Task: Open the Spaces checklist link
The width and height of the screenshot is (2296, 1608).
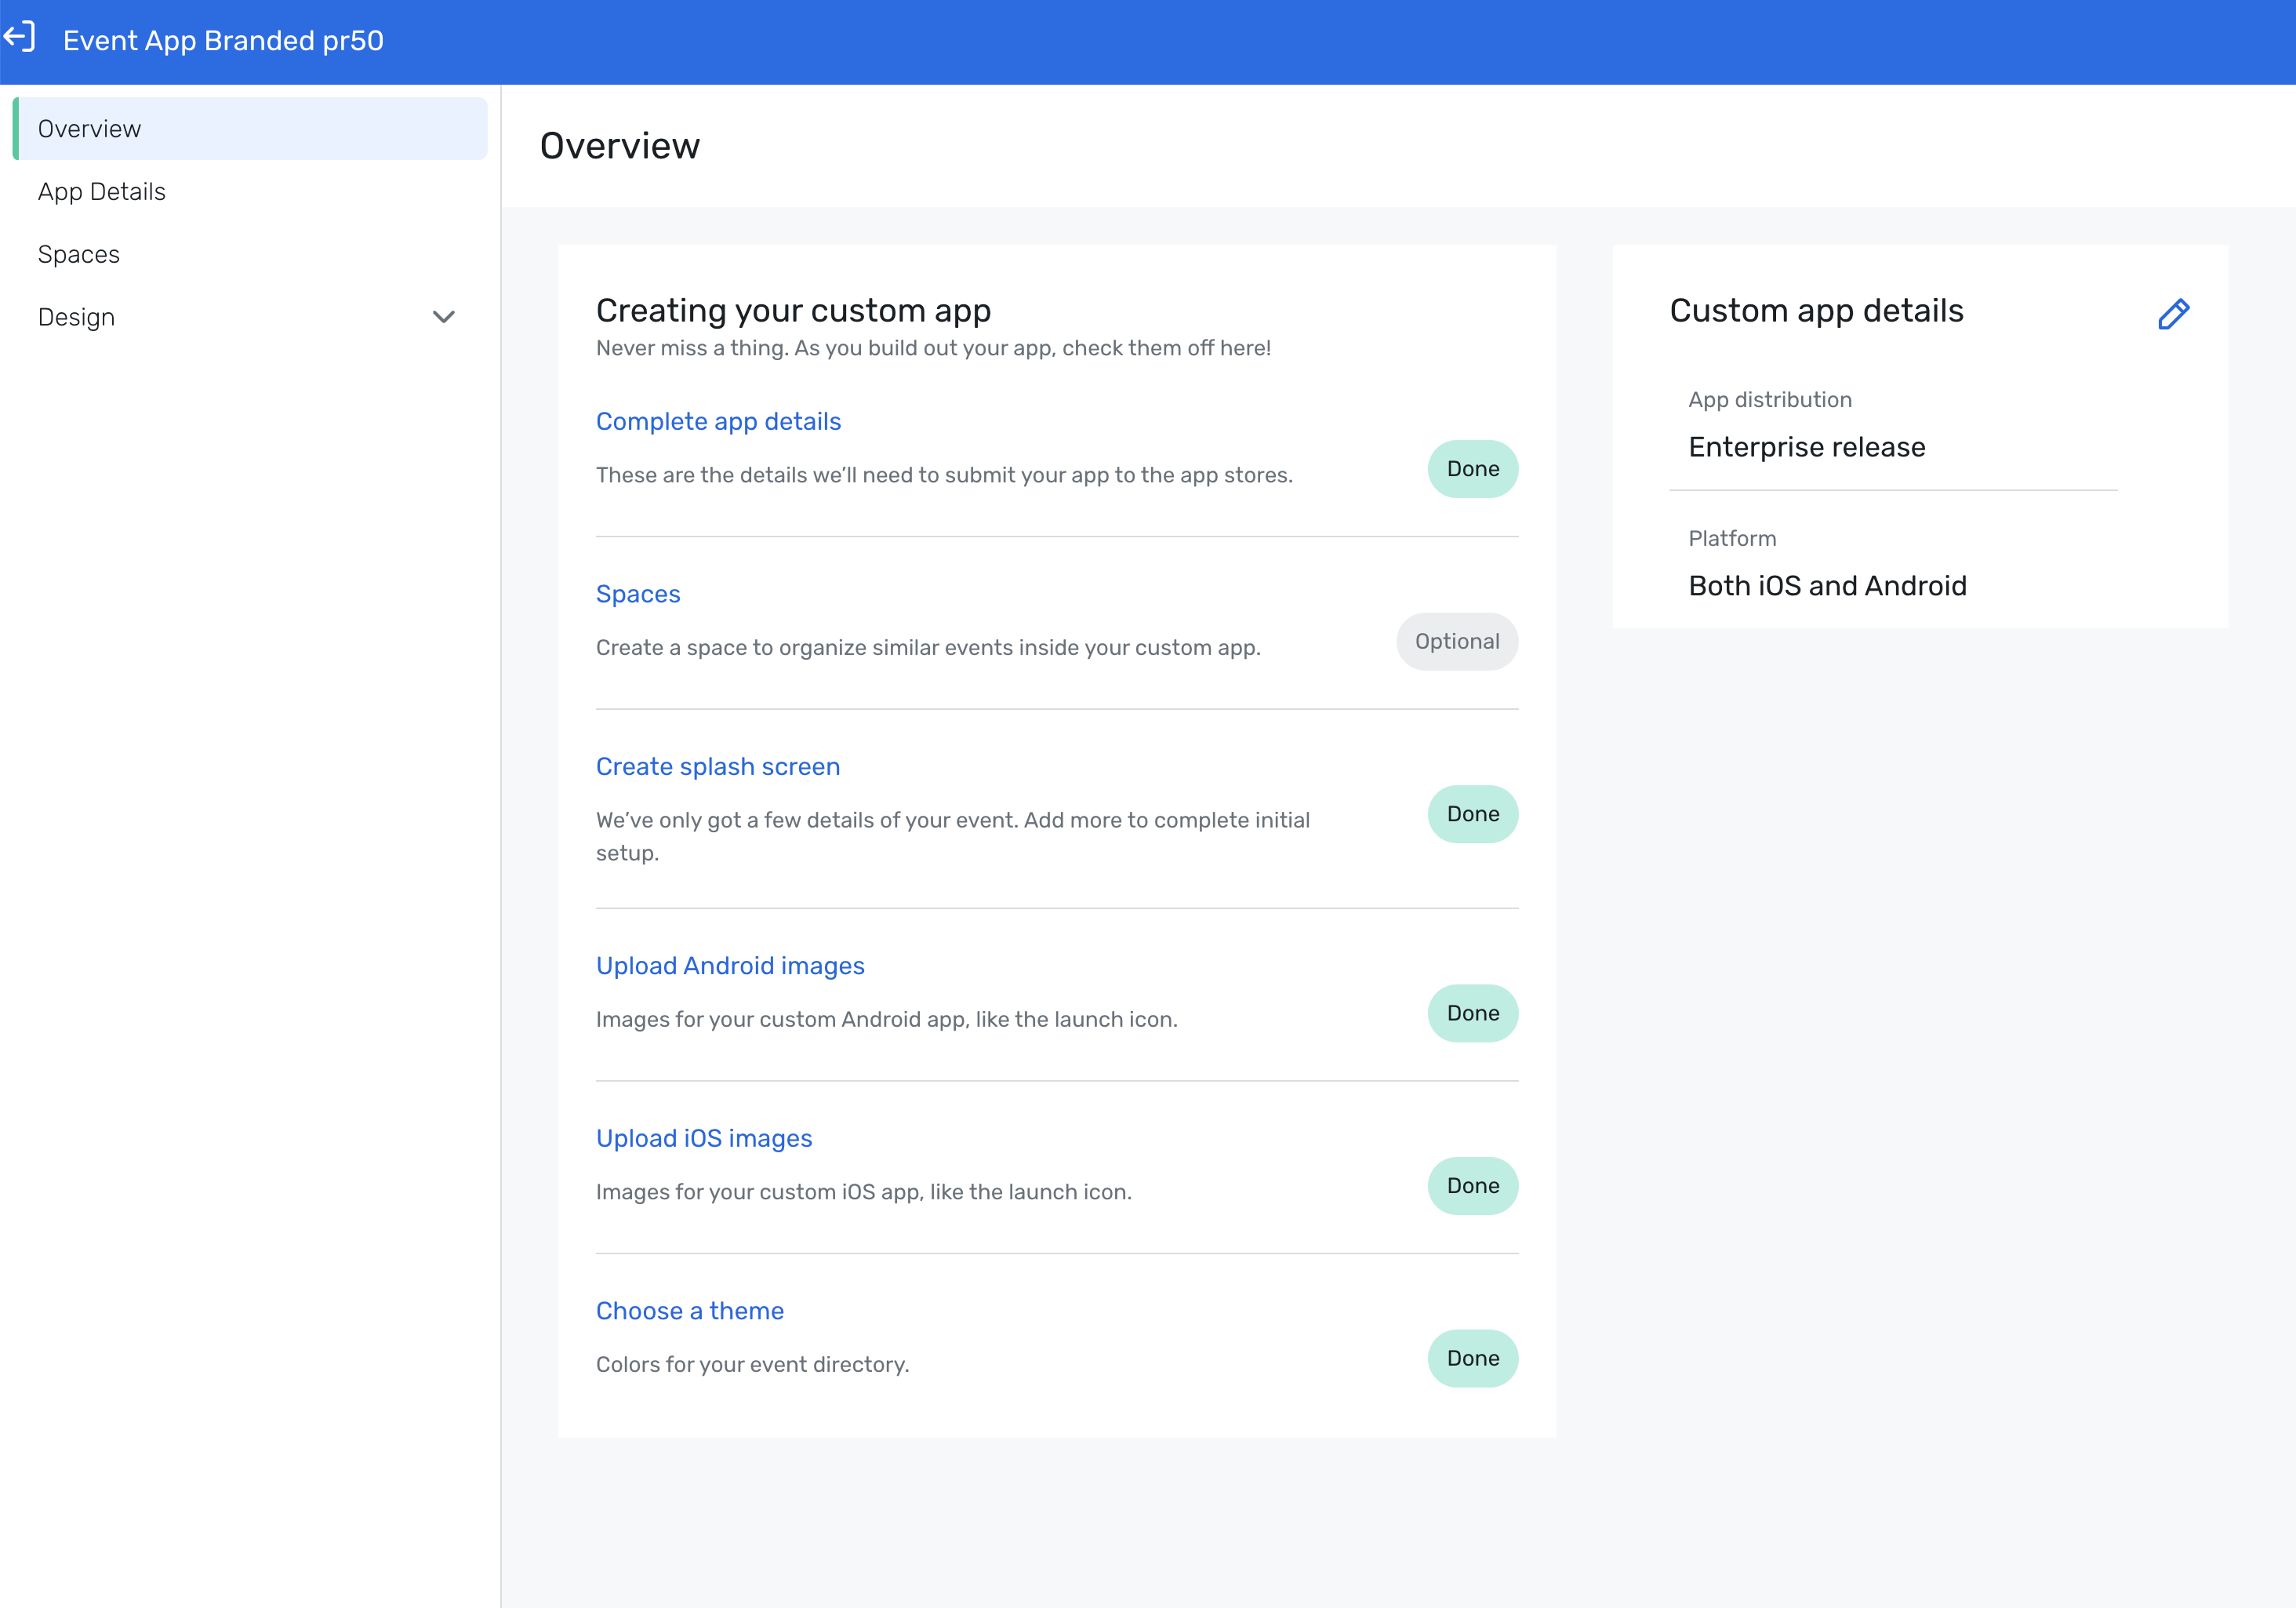Action: click(x=638, y=594)
